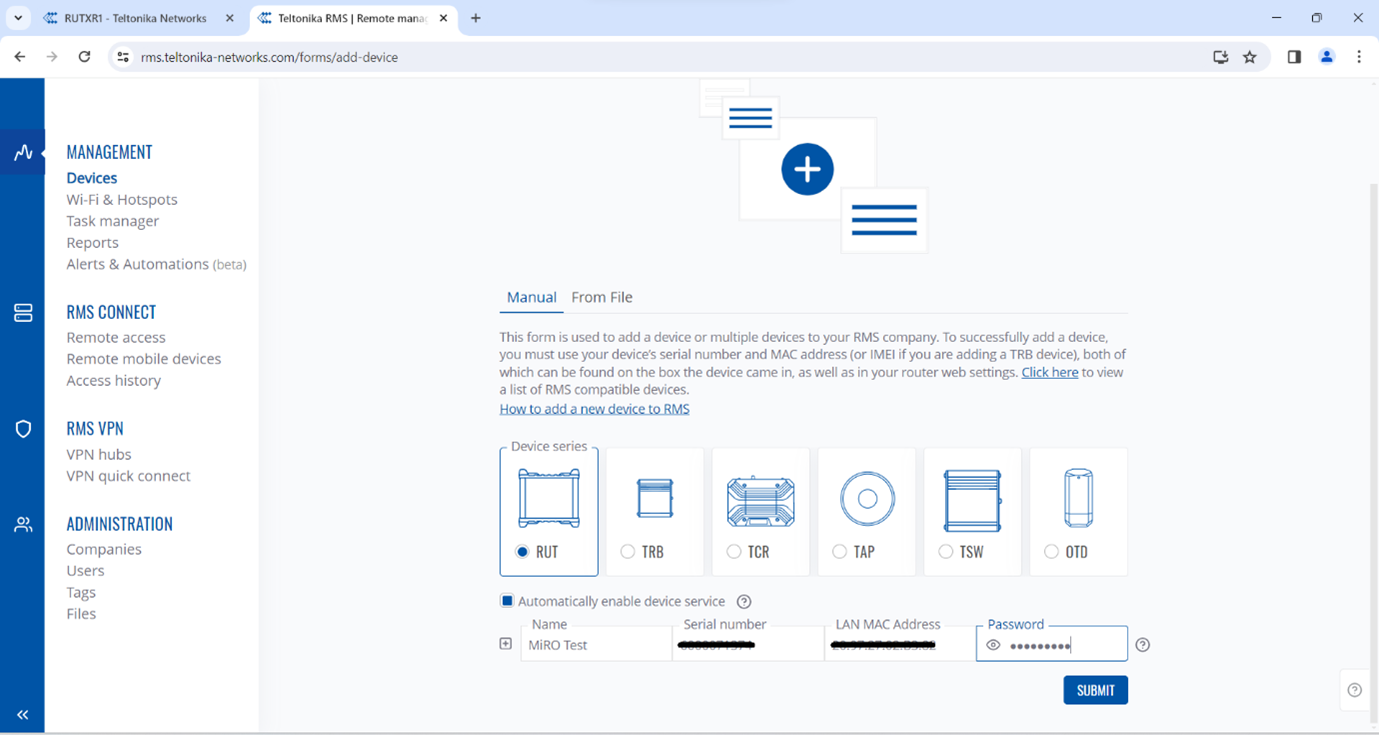Image resolution: width=1379 pixels, height=735 pixels.
Task: Open Chrome three-dot menu
Action: click(x=1359, y=57)
